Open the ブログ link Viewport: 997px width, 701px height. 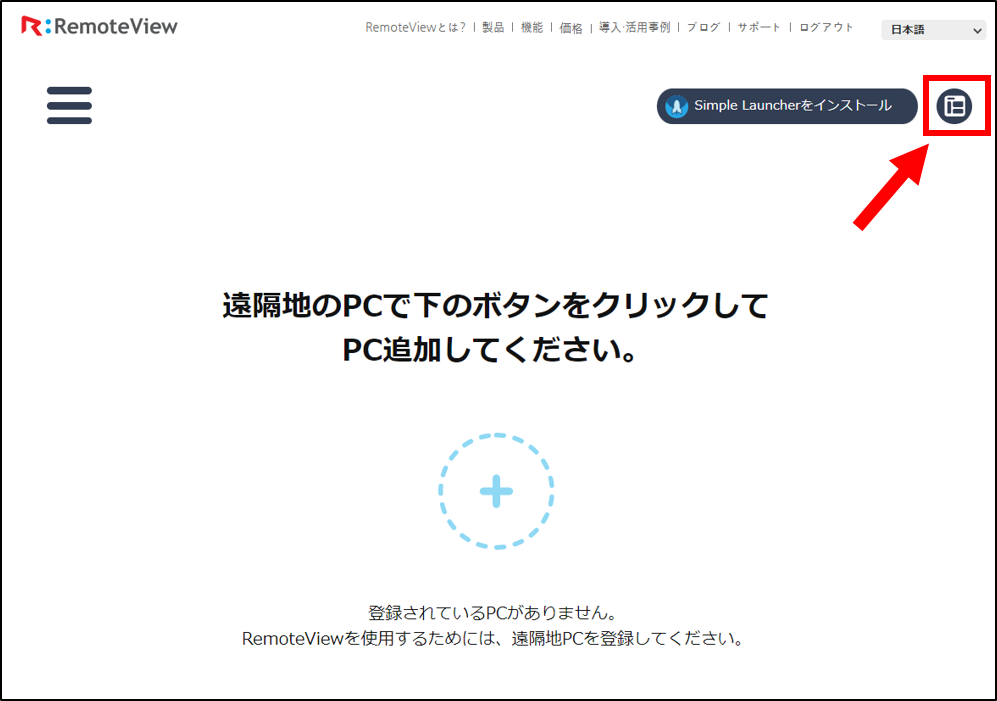pos(703,27)
